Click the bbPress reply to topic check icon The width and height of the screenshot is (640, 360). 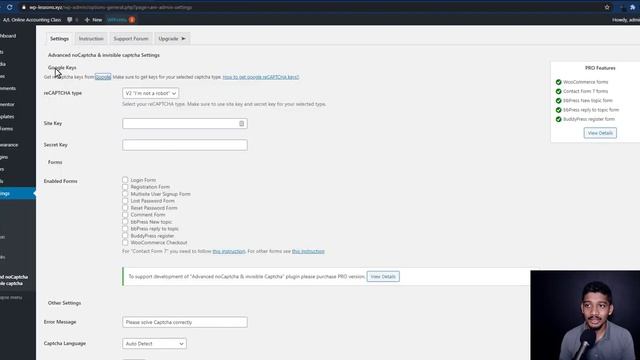(558, 110)
